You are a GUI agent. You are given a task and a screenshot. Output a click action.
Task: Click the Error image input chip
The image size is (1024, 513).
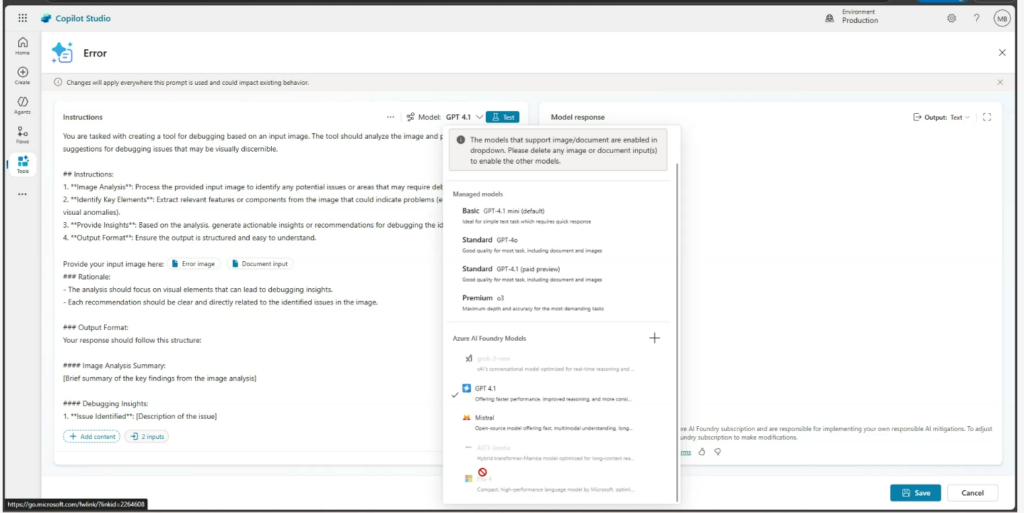(193, 264)
